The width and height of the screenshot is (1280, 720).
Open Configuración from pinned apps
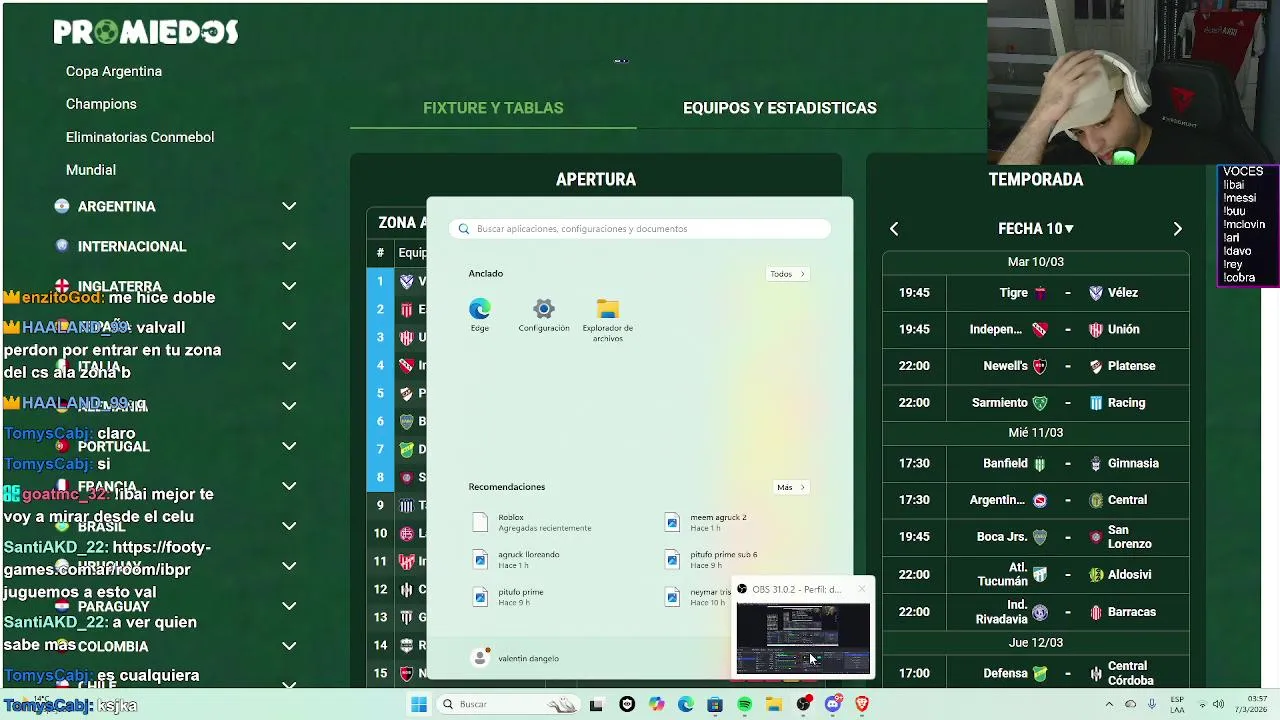click(543, 315)
